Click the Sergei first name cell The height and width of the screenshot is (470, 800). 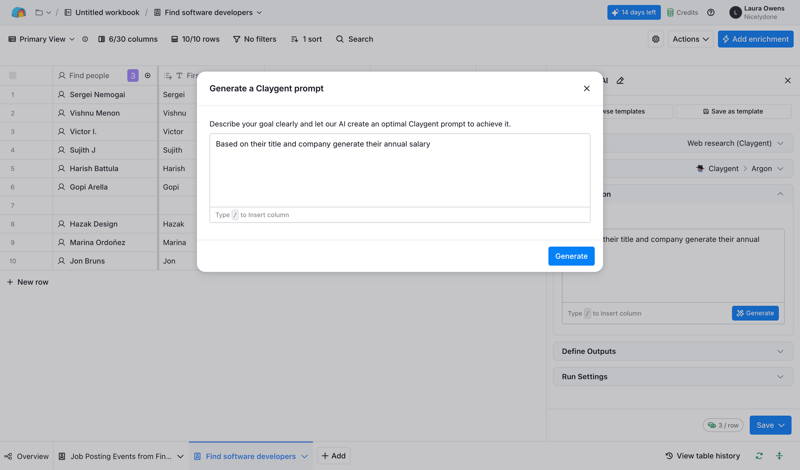pos(178,94)
